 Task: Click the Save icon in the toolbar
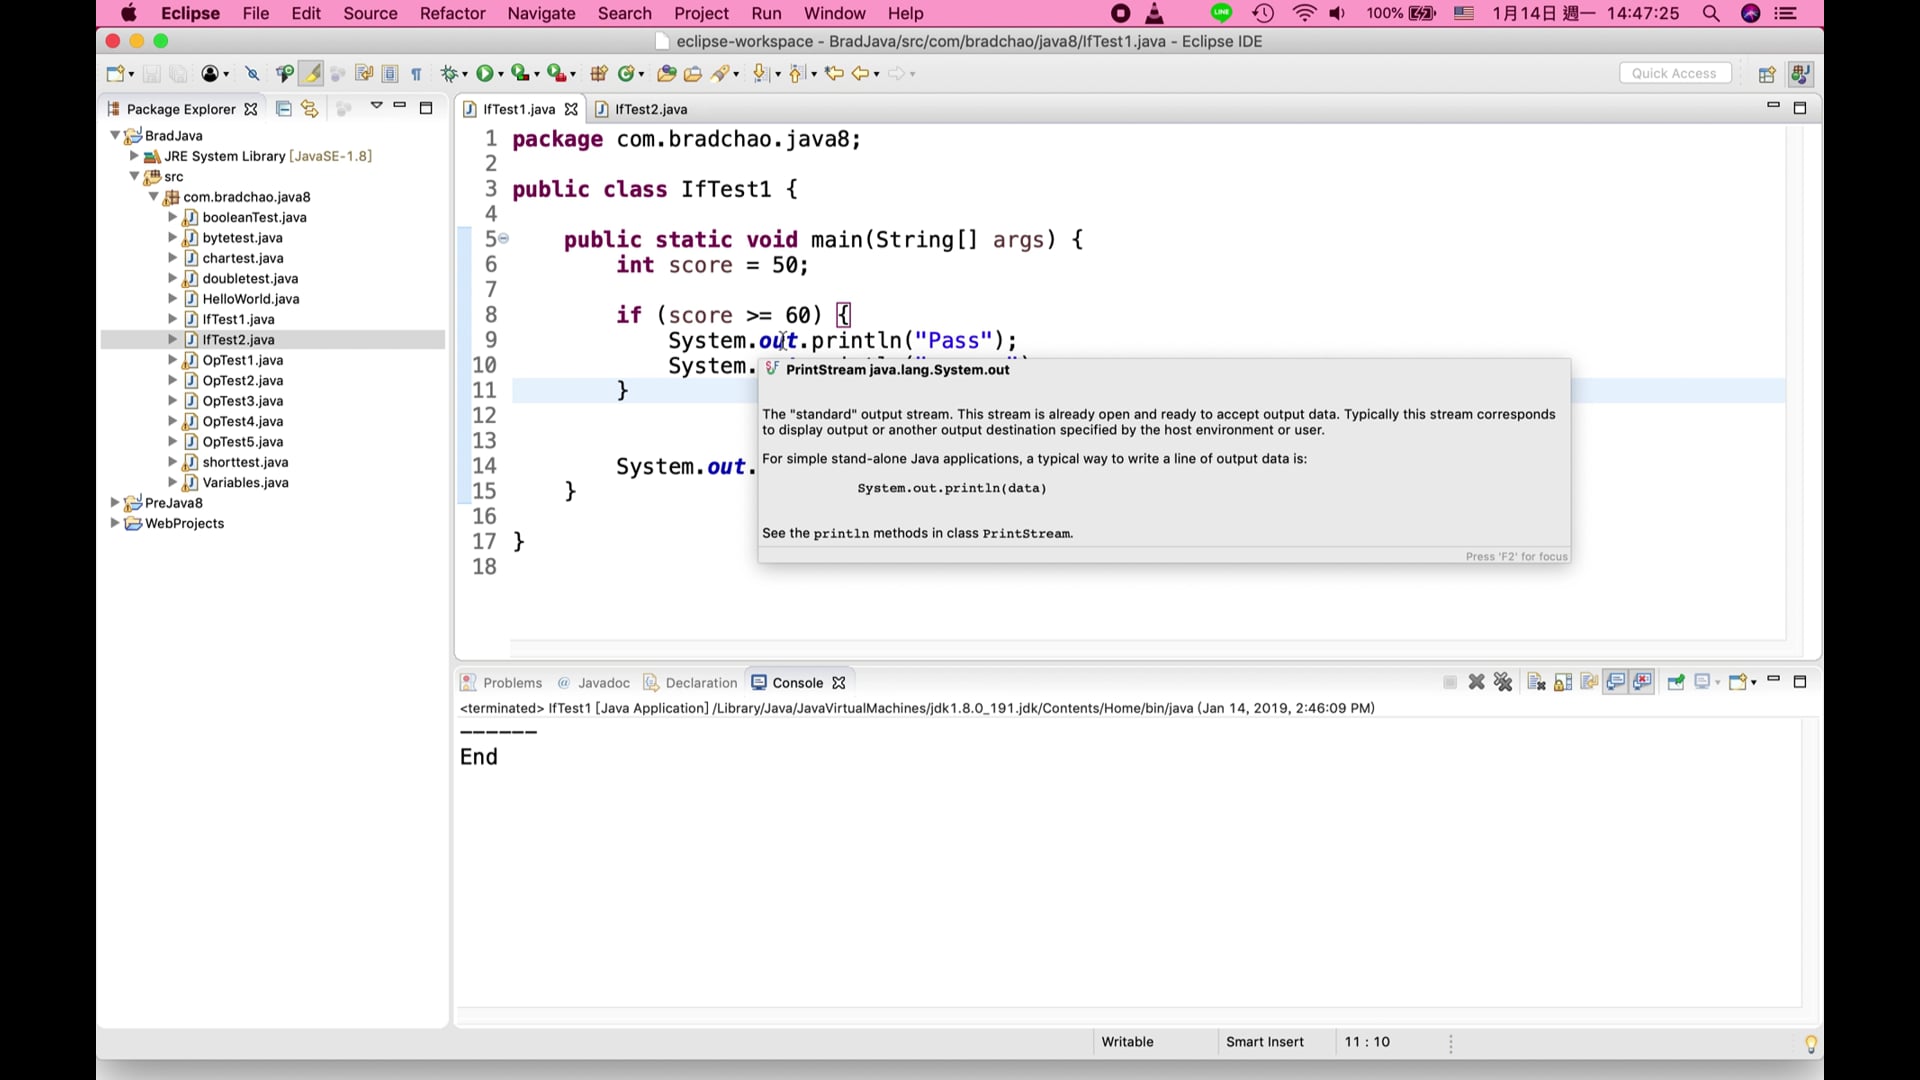tap(152, 73)
